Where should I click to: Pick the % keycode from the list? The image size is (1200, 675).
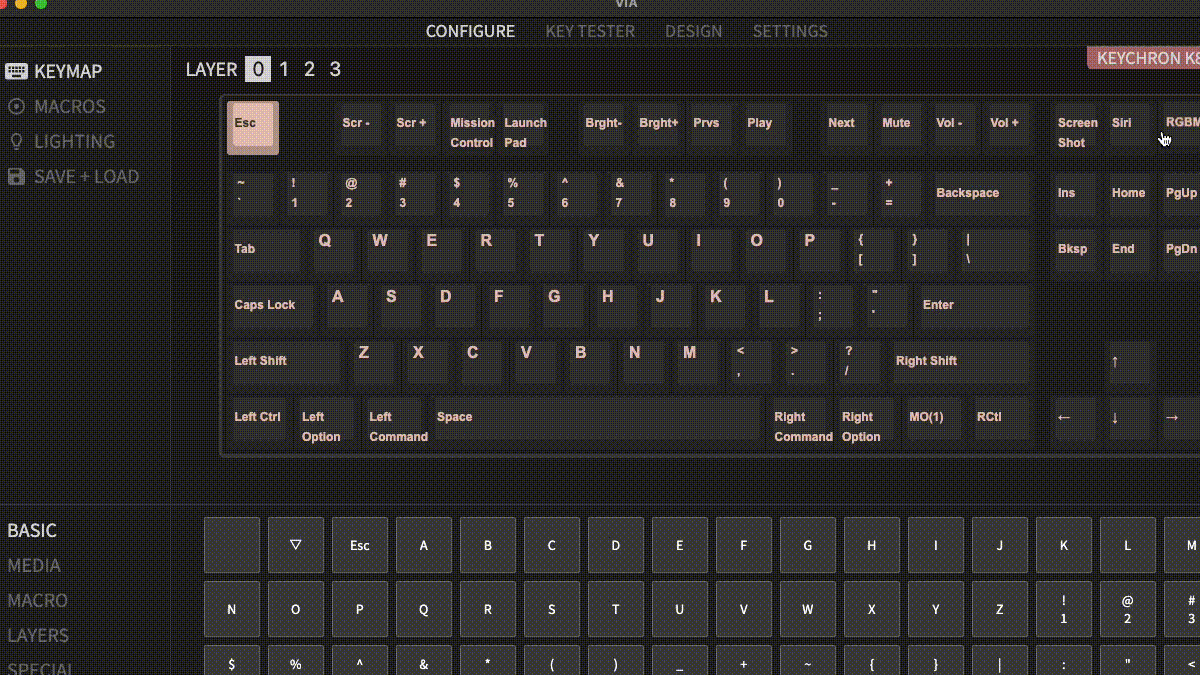coord(296,662)
